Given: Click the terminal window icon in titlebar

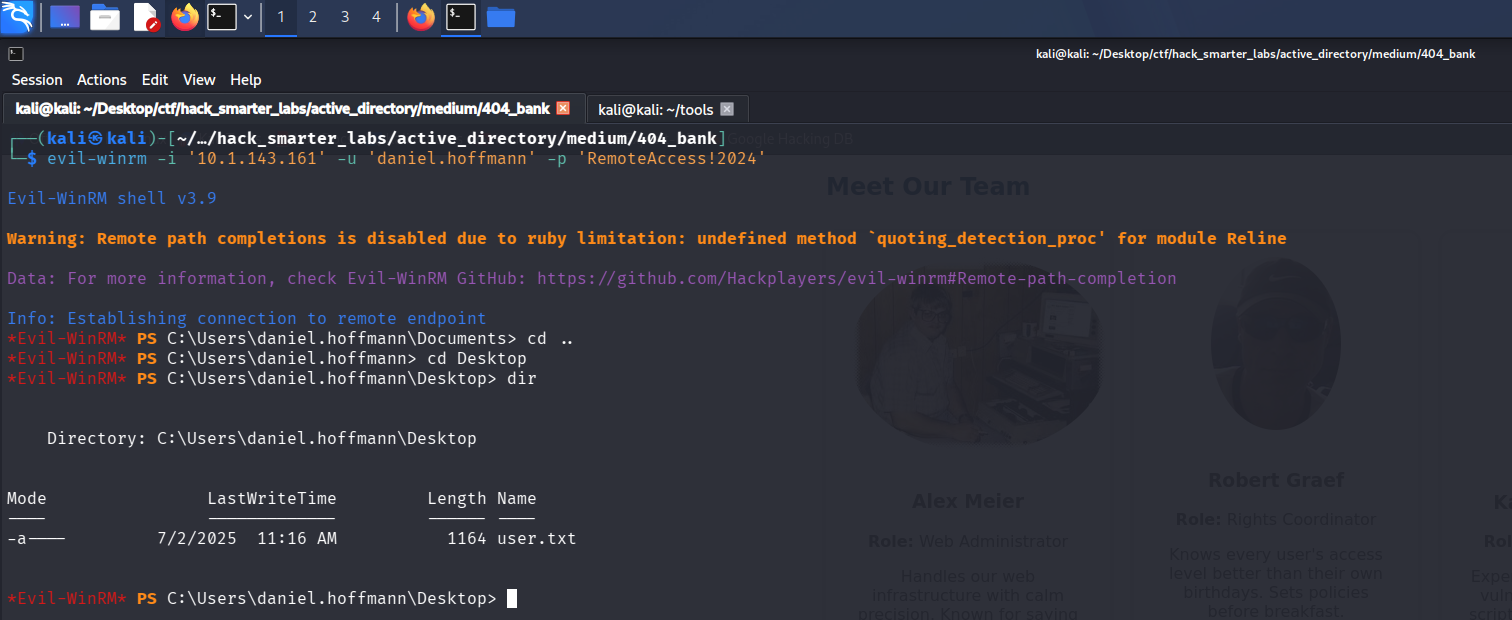Looking at the screenshot, I should tap(16, 54).
